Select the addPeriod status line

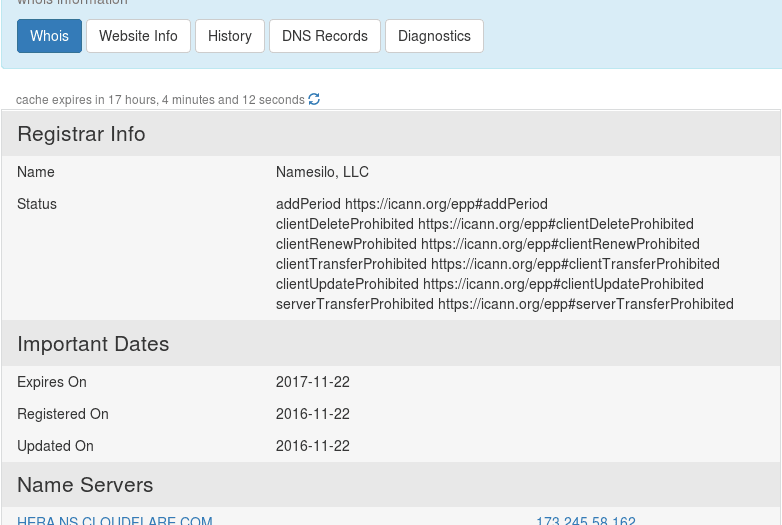coord(411,204)
